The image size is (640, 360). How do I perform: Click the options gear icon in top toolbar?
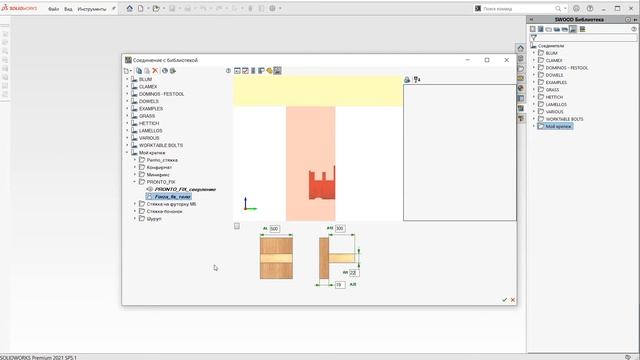tap(272, 8)
